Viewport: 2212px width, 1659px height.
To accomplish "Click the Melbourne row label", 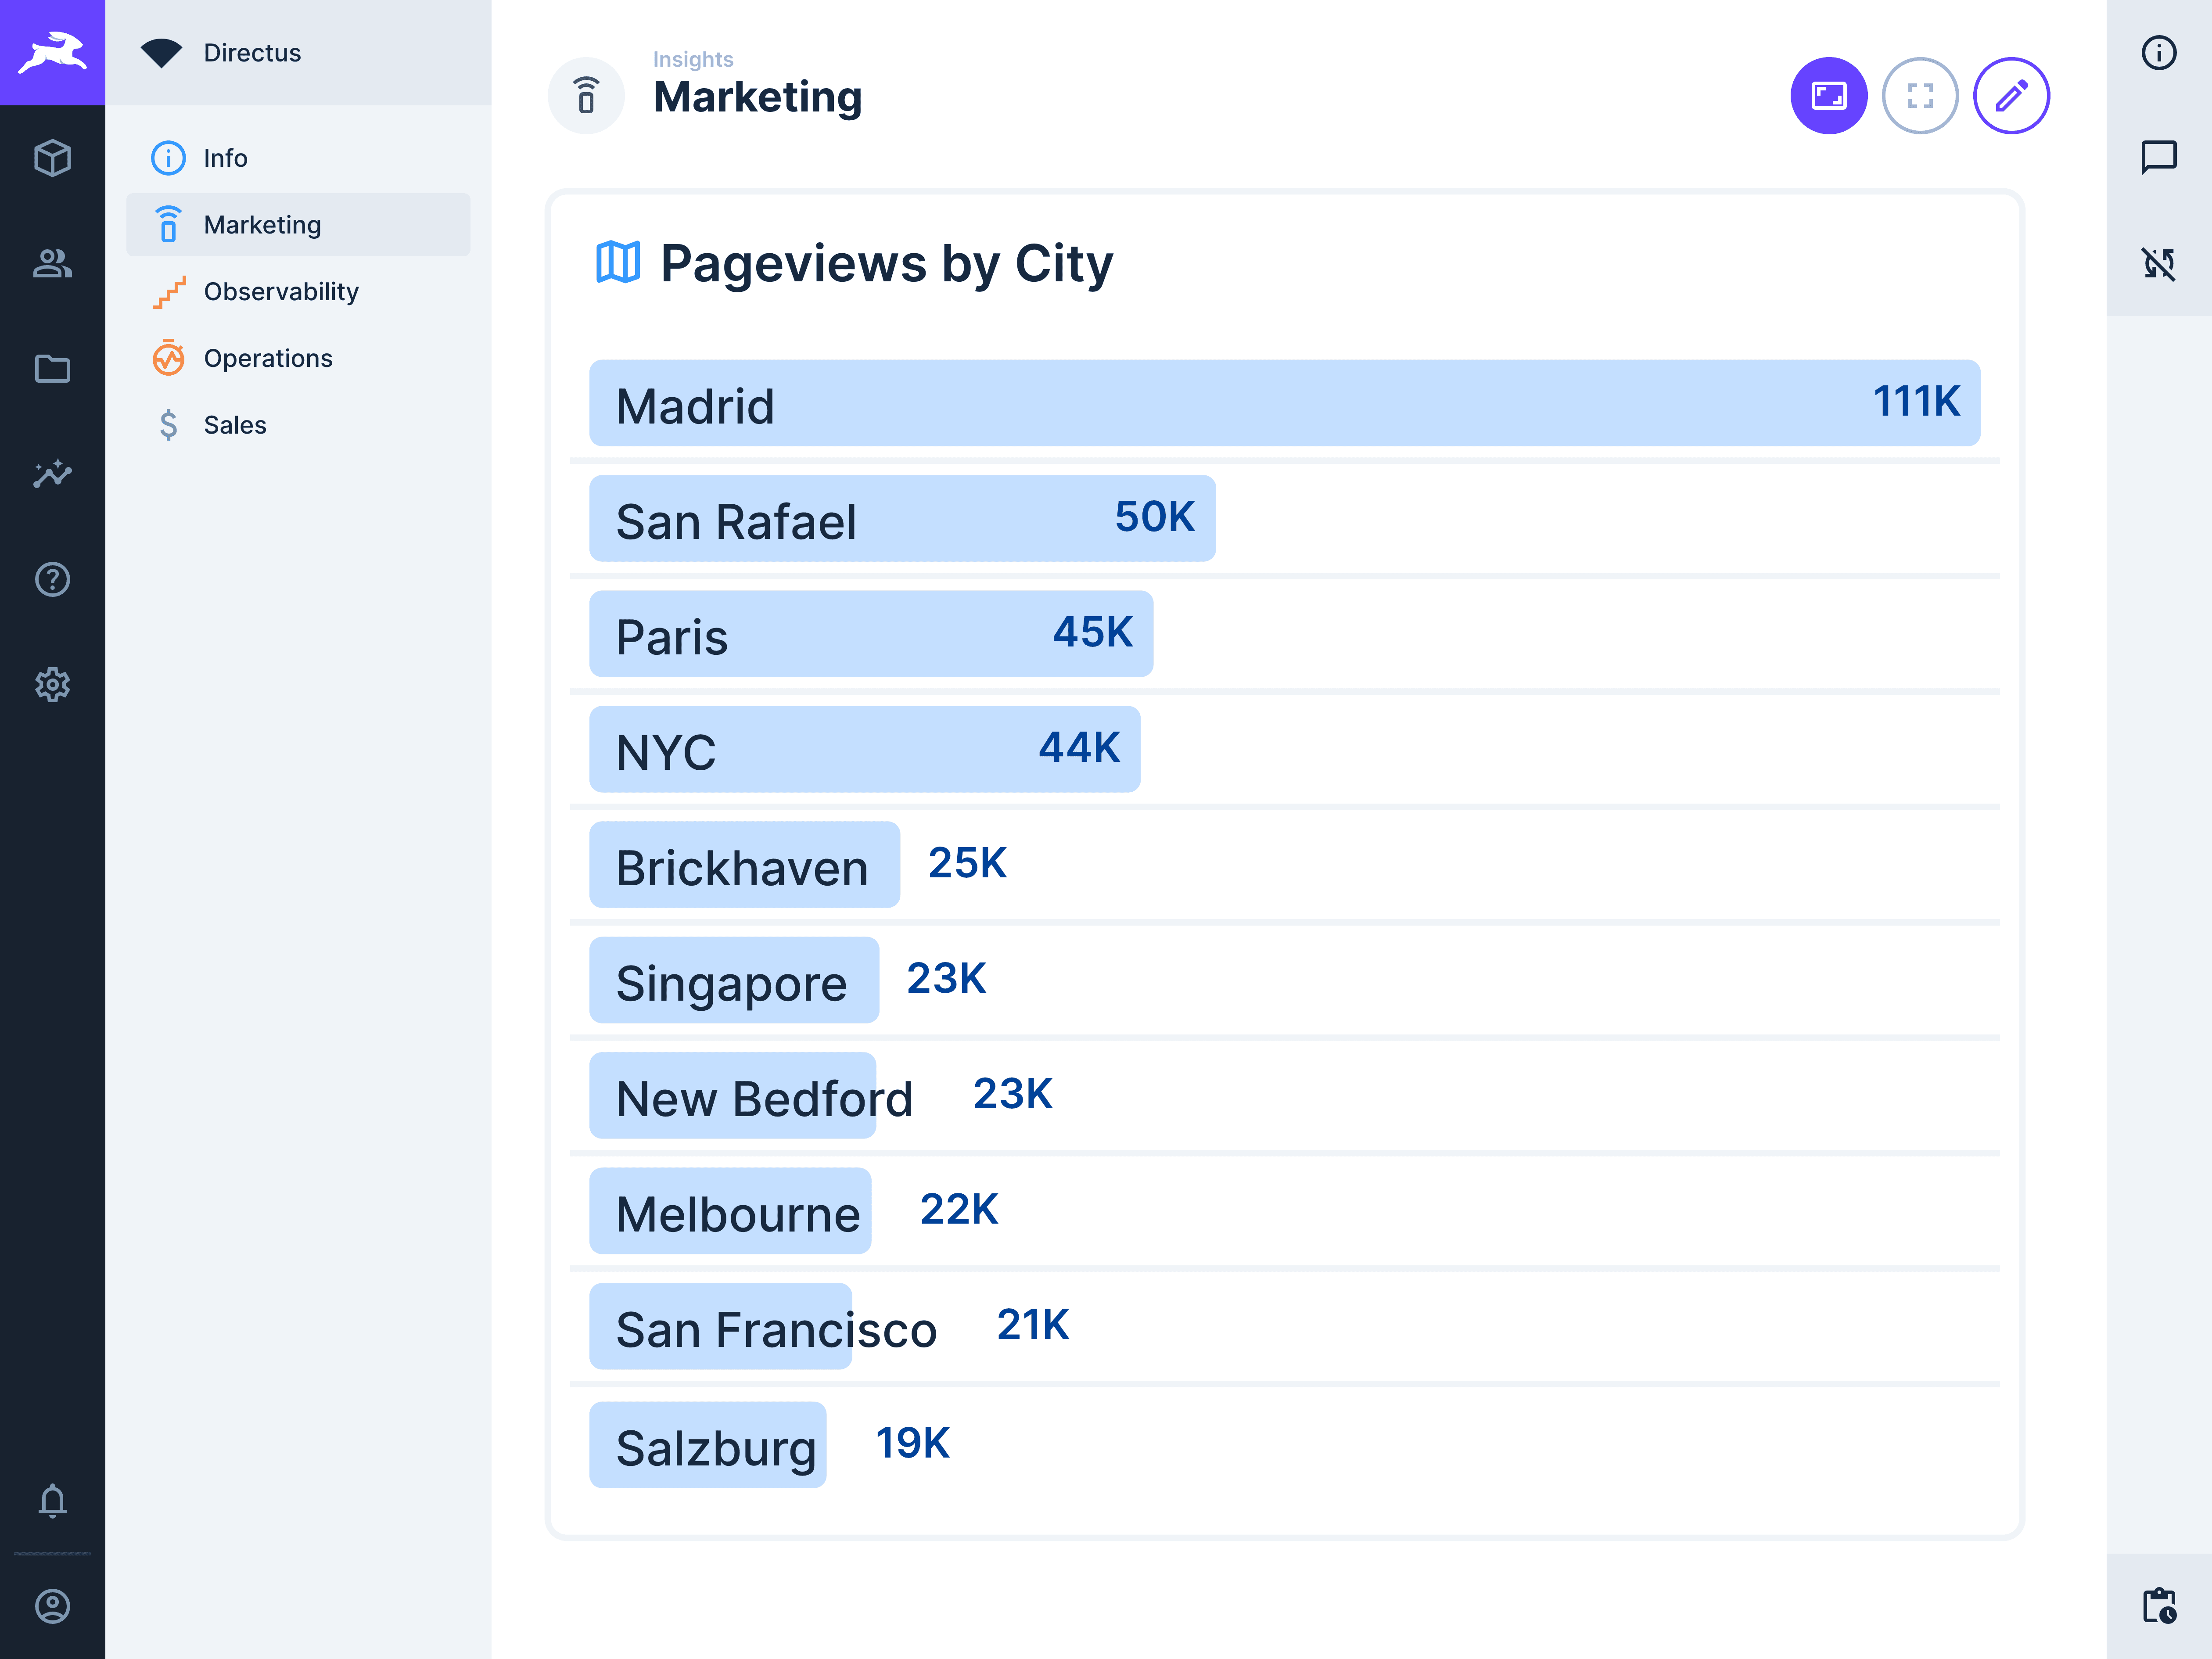I will tap(738, 1214).
